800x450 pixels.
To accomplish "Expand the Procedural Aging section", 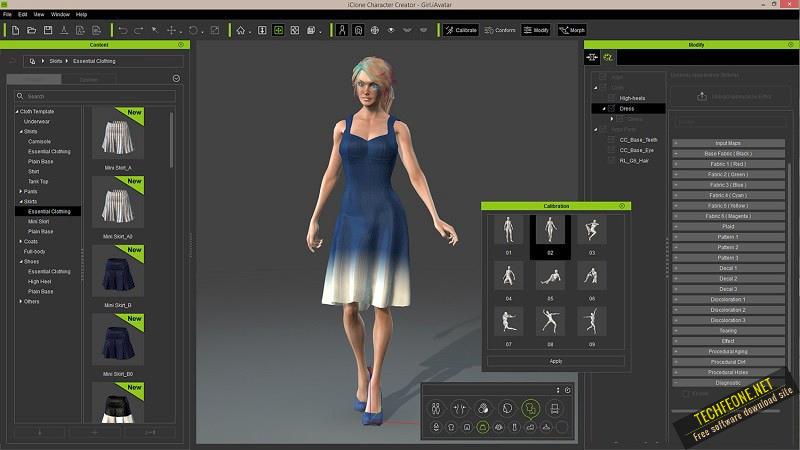I will click(728, 352).
